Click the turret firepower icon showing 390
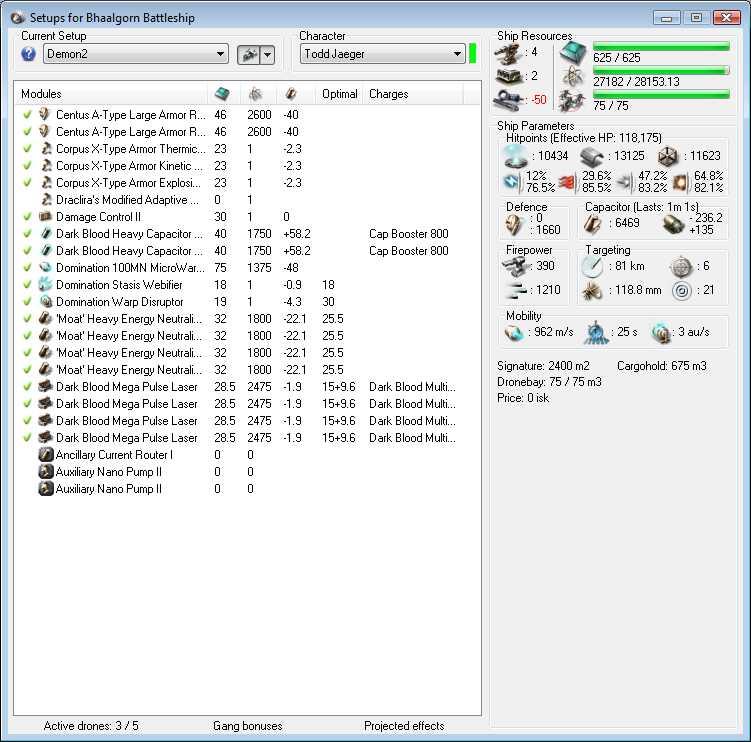Screen dimensions: 751x742 (x=515, y=266)
